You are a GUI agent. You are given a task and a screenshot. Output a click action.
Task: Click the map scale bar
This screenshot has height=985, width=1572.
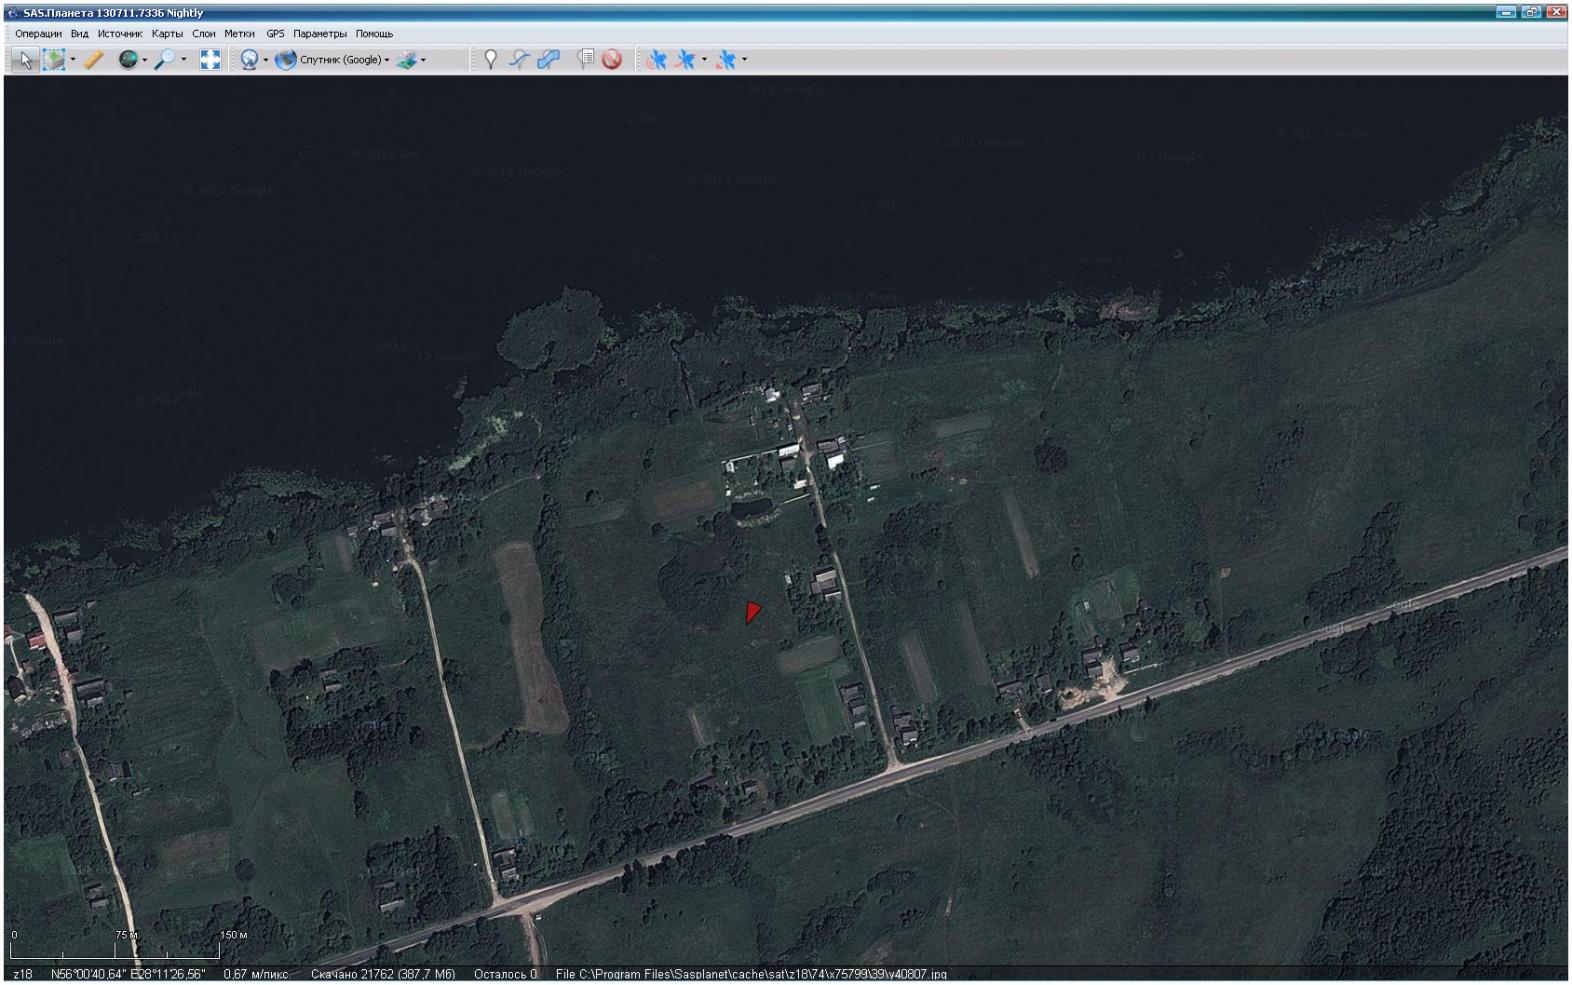point(115,950)
